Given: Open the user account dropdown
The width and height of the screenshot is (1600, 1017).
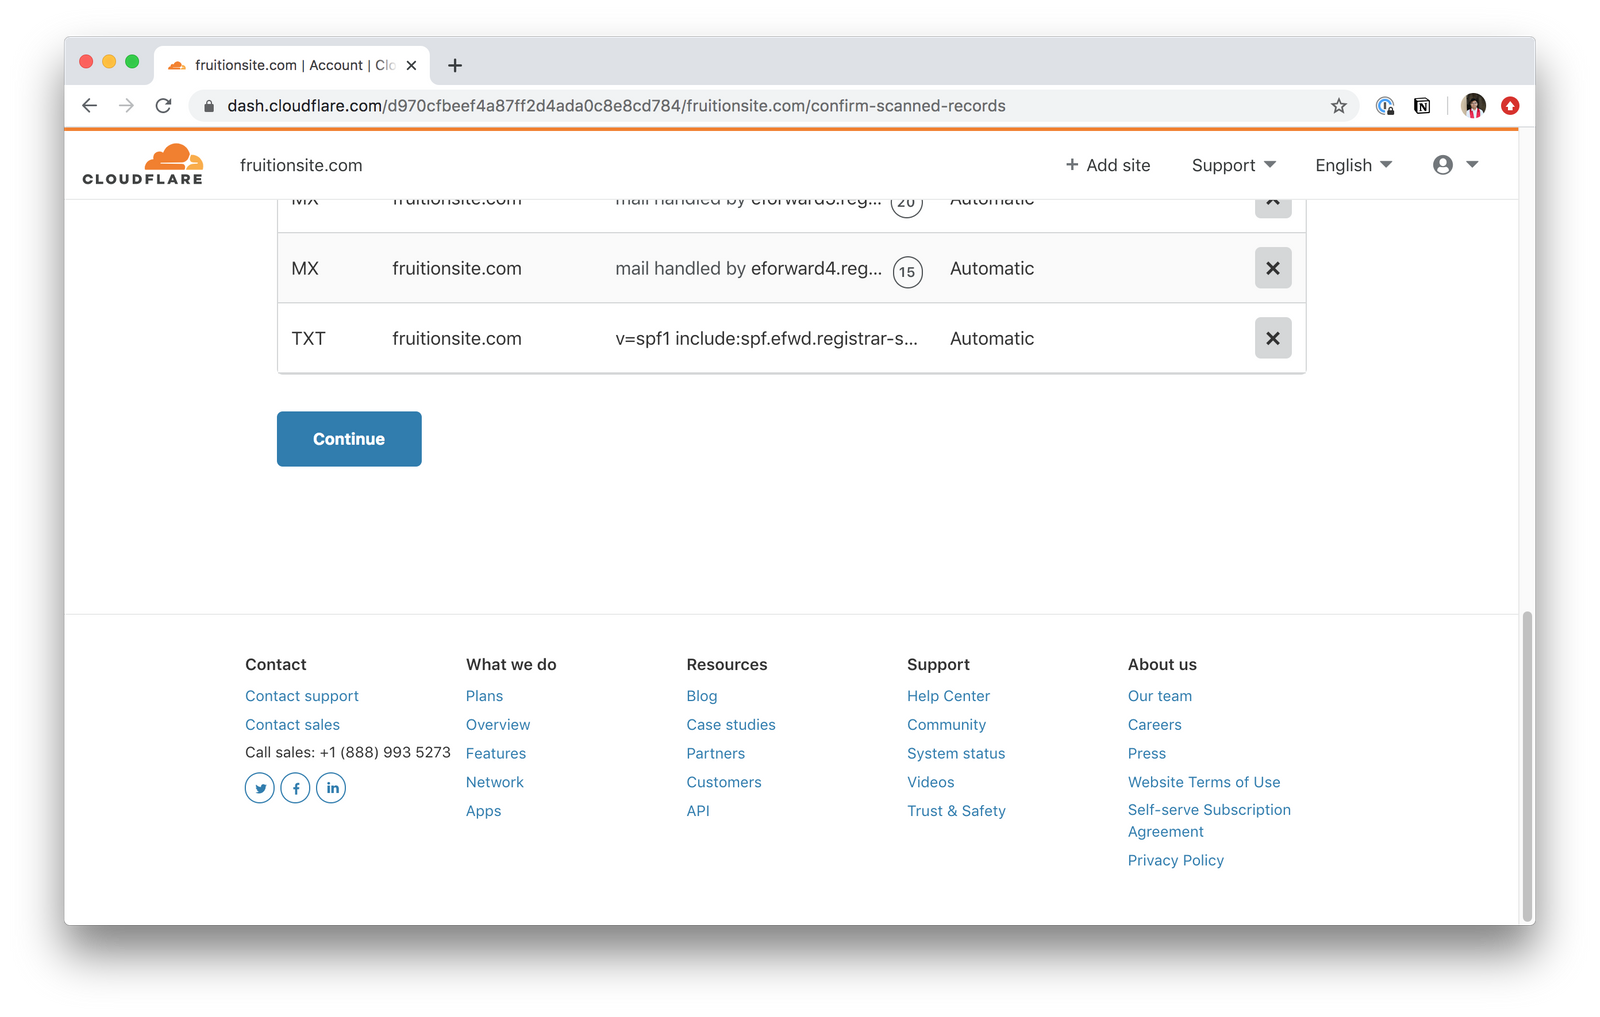Looking at the screenshot, I should [x=1455, y=165].
